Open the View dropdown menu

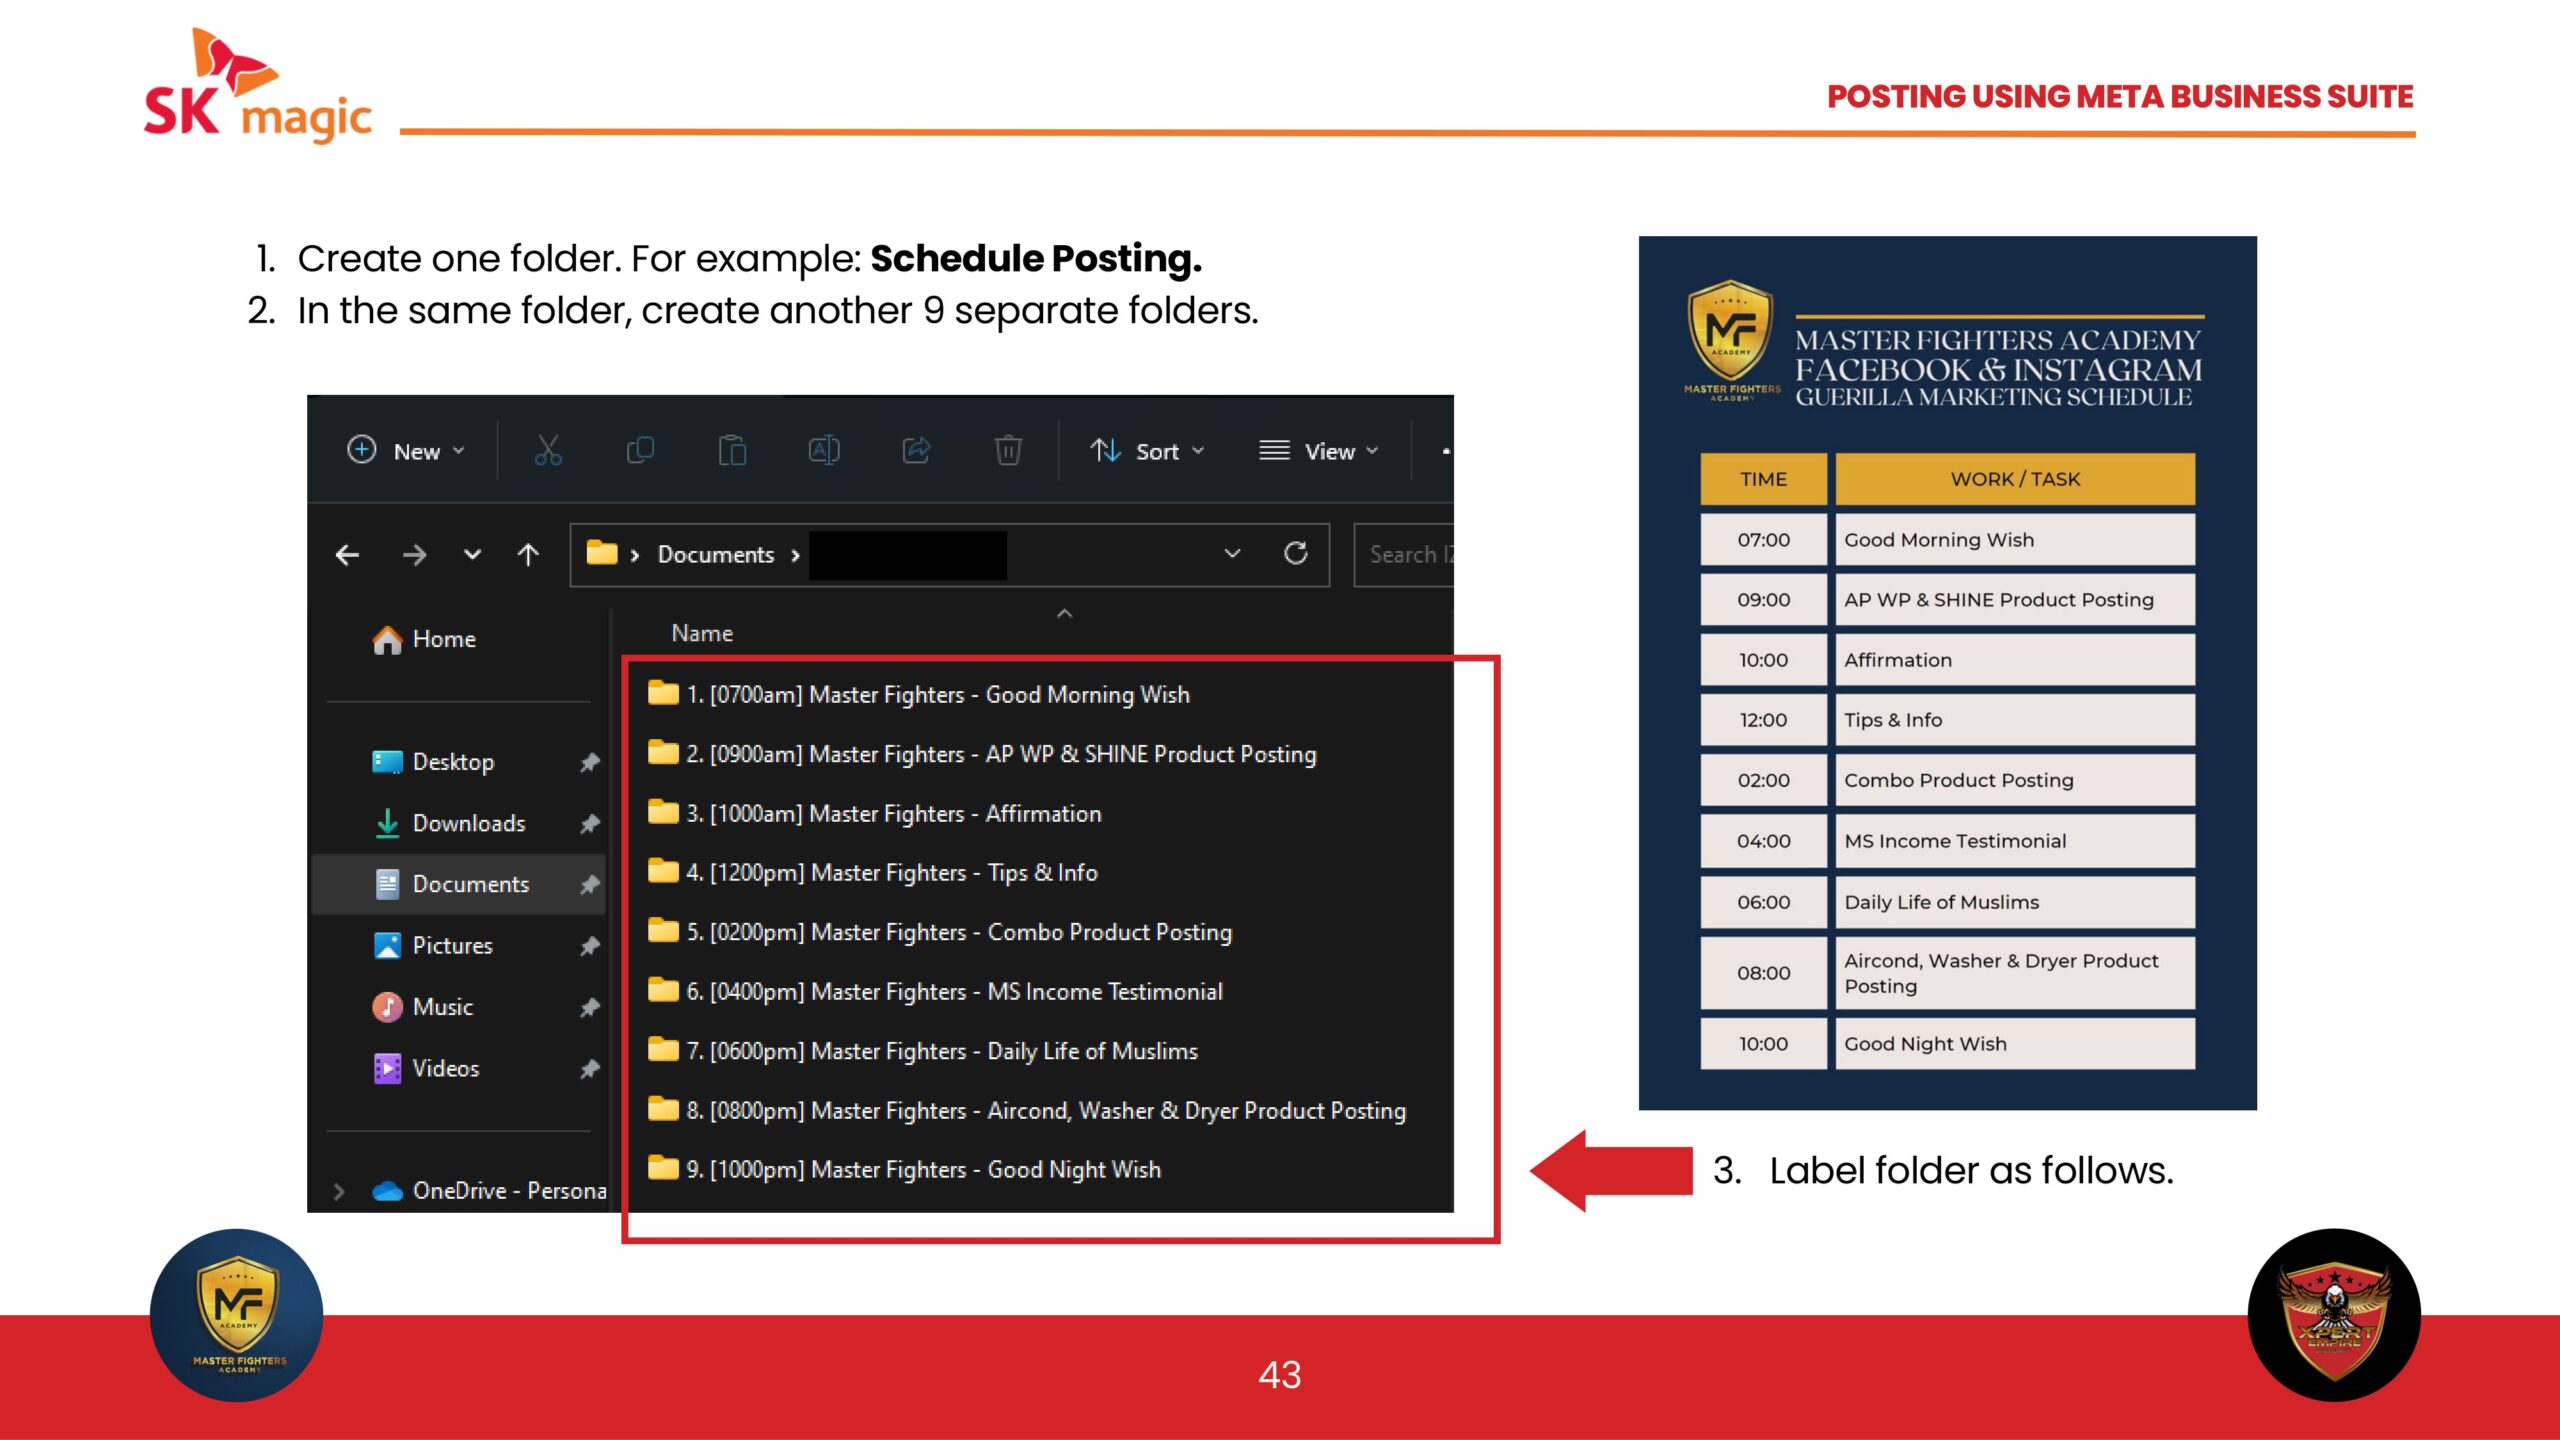click(1318, 451)
